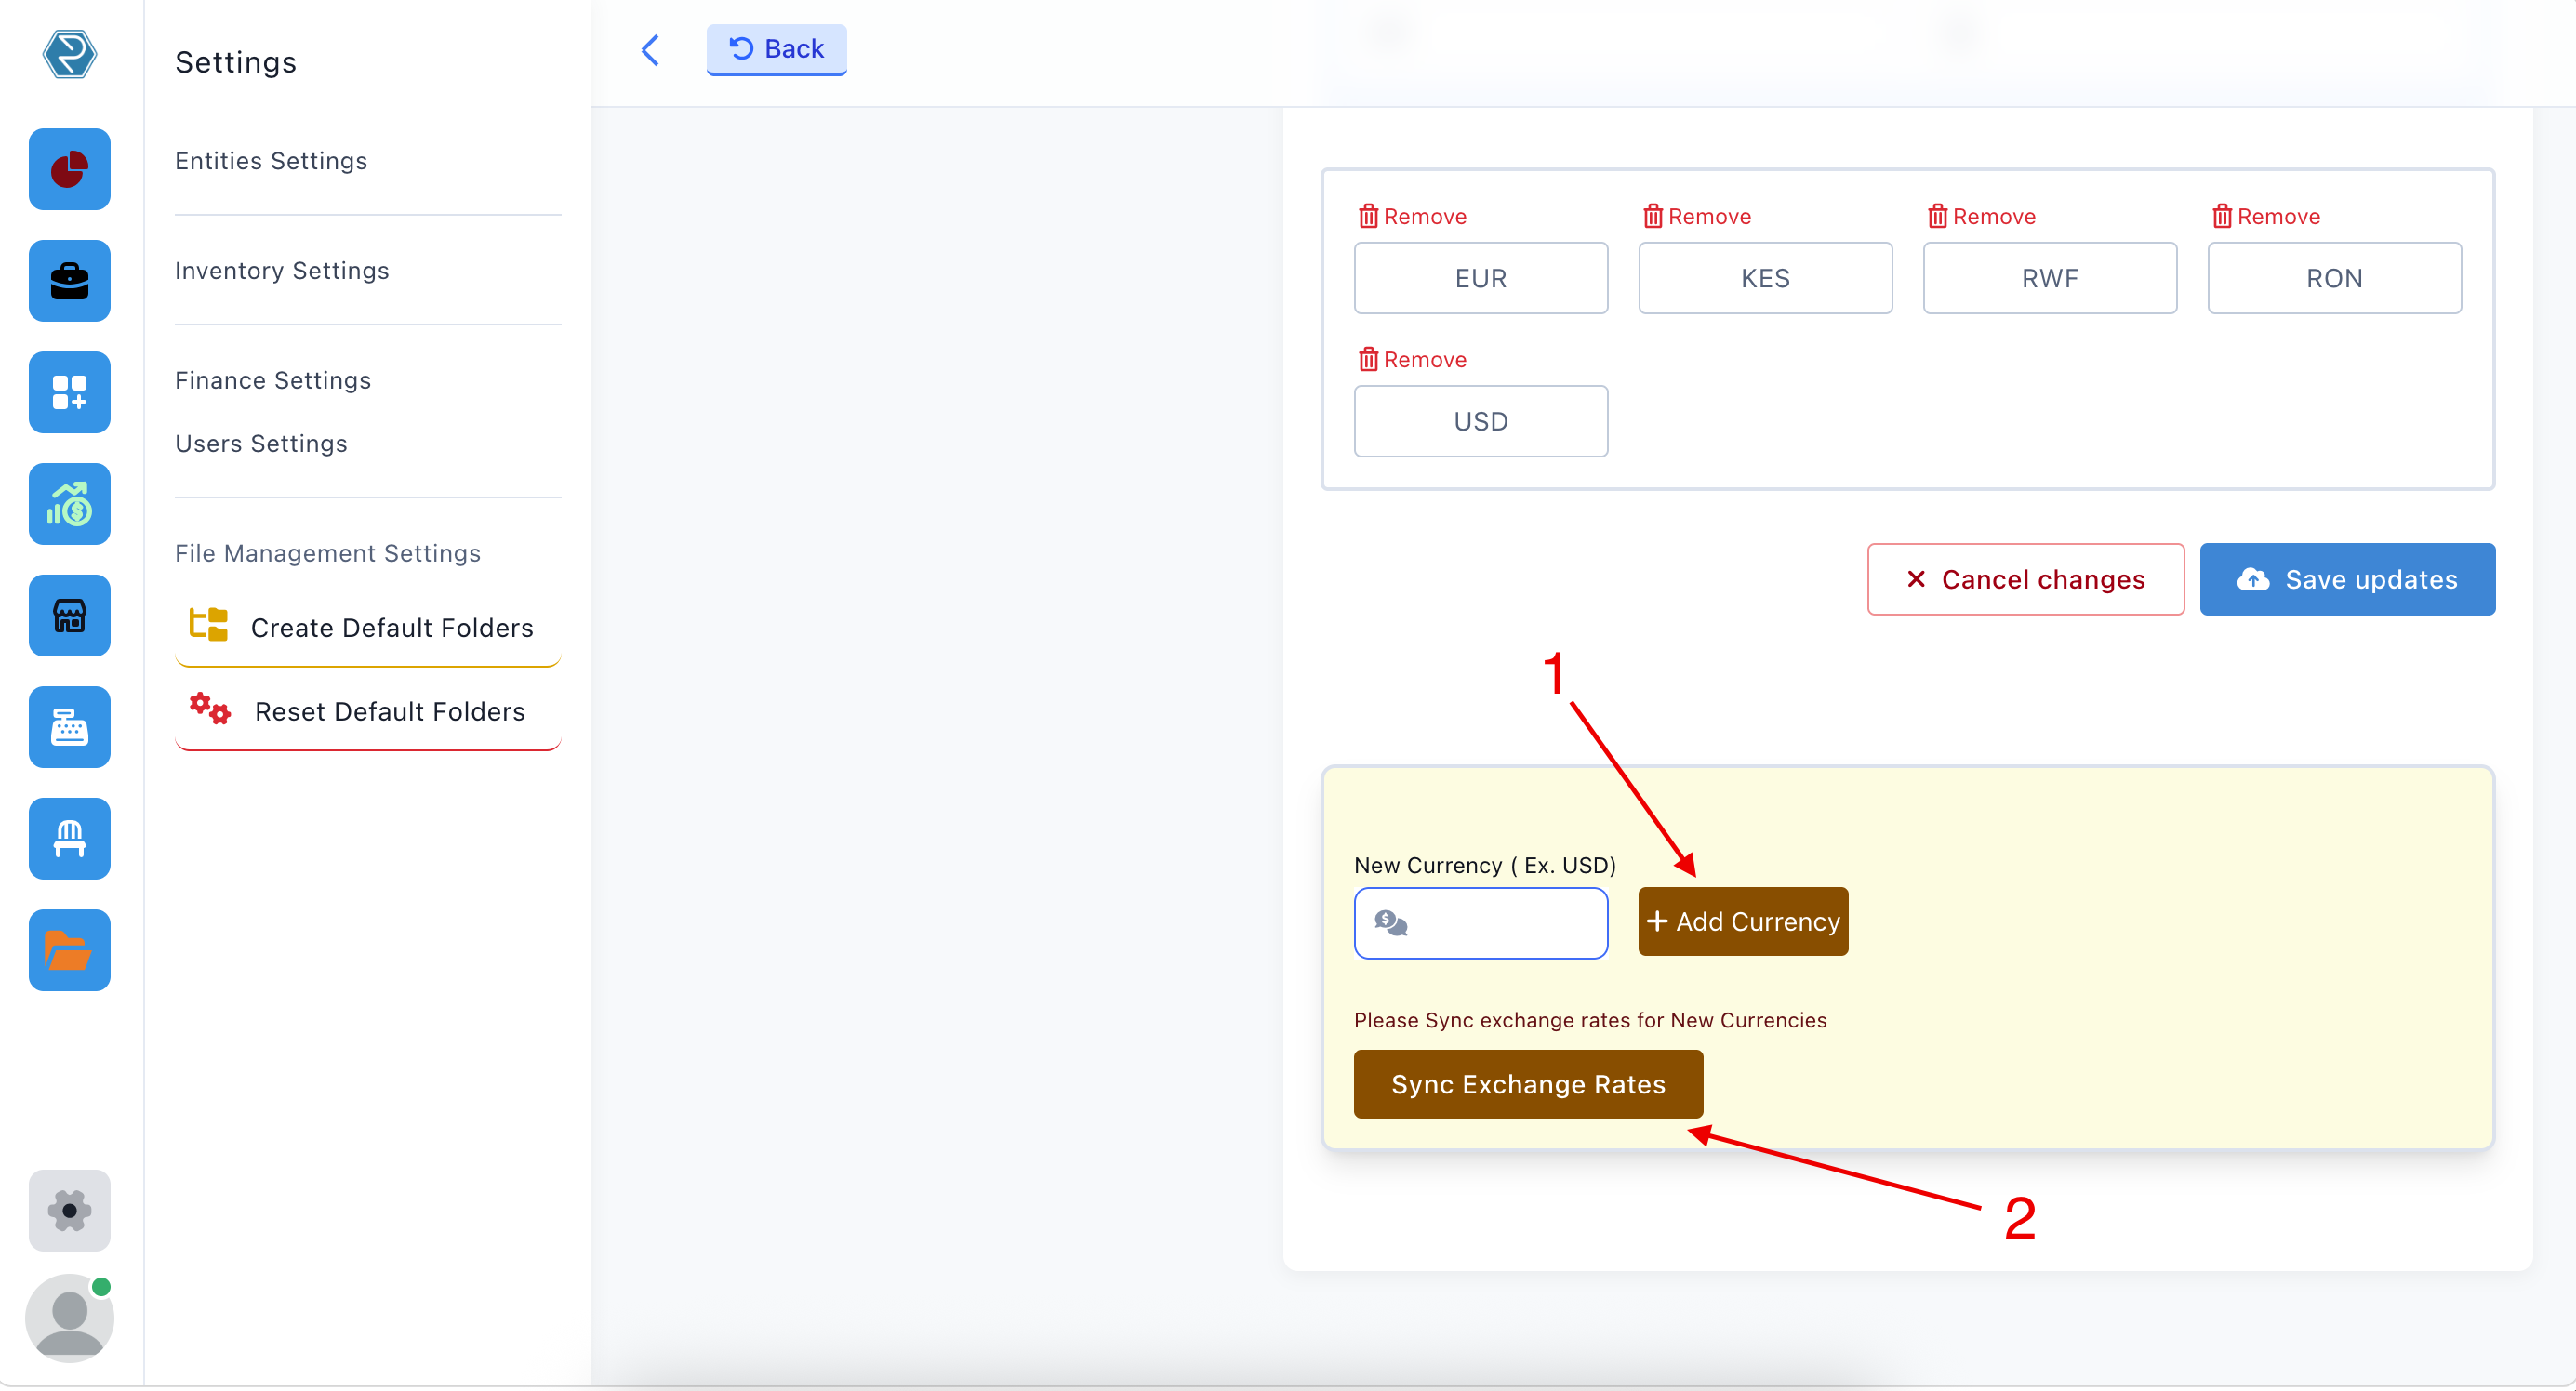Select the cash register POS icon

(69, 727)
